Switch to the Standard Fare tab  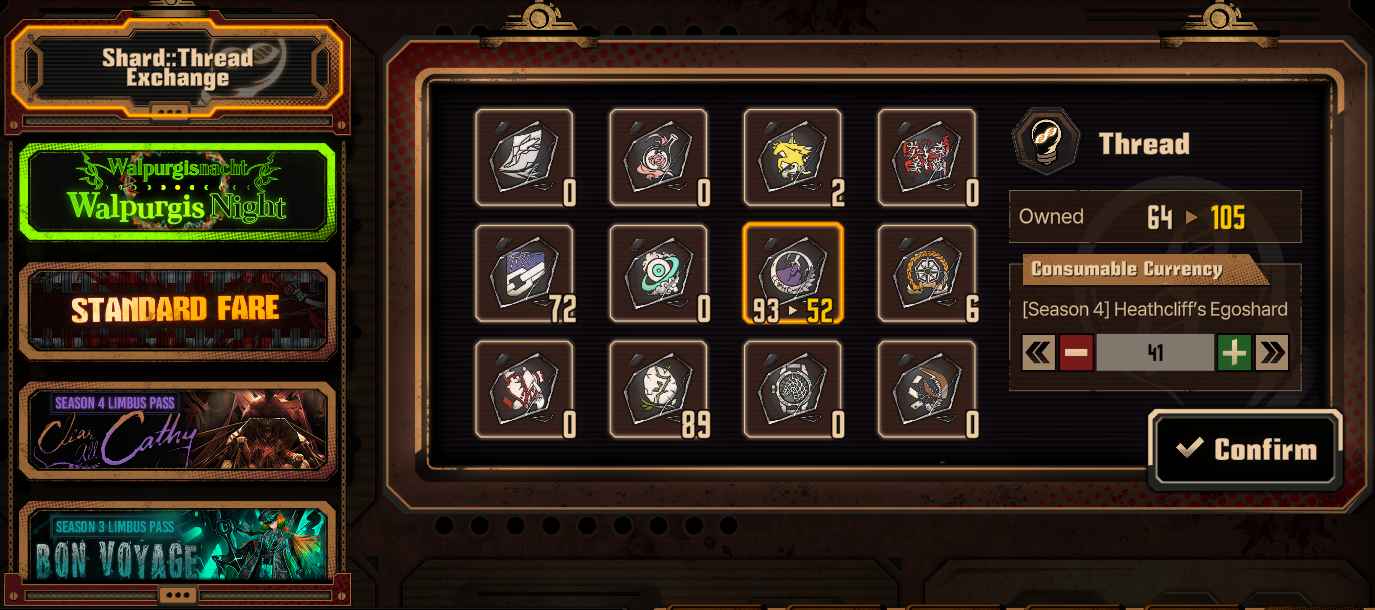pyautogui.click(x=177, y=310)
